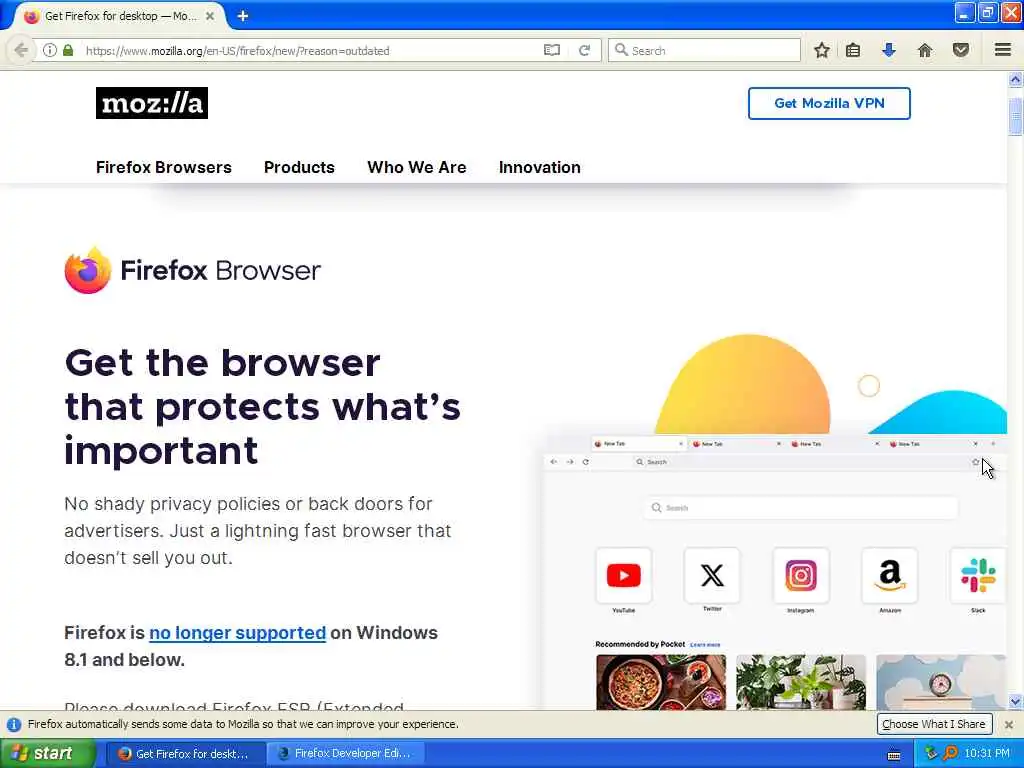The image size is (1024, 768).
Task: Follow the no longer supported link
Action: pyautogui.click(x=237, y=633)
